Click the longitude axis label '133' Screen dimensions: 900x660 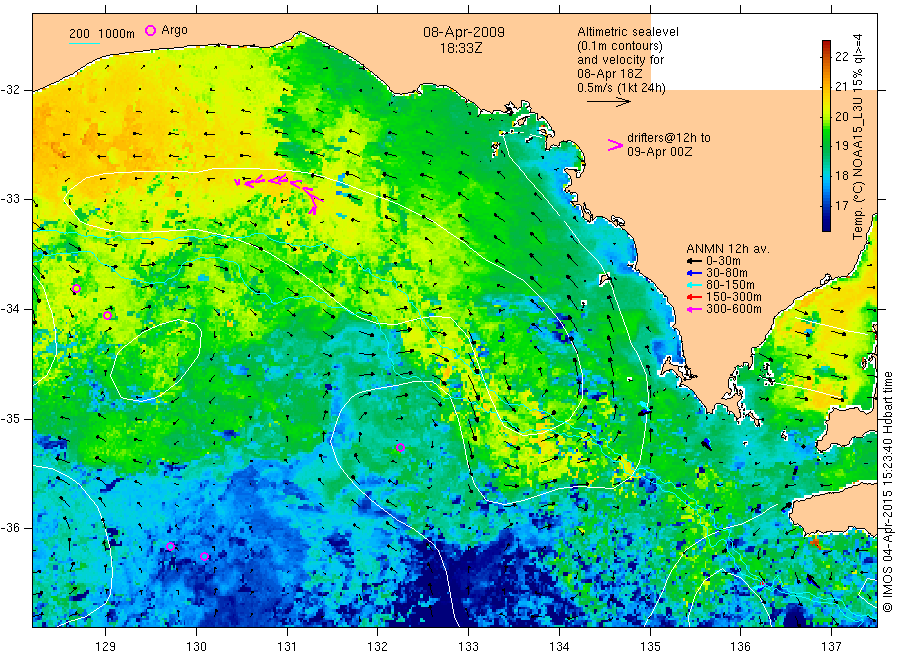pyautogui.click(x=468, y=647)
